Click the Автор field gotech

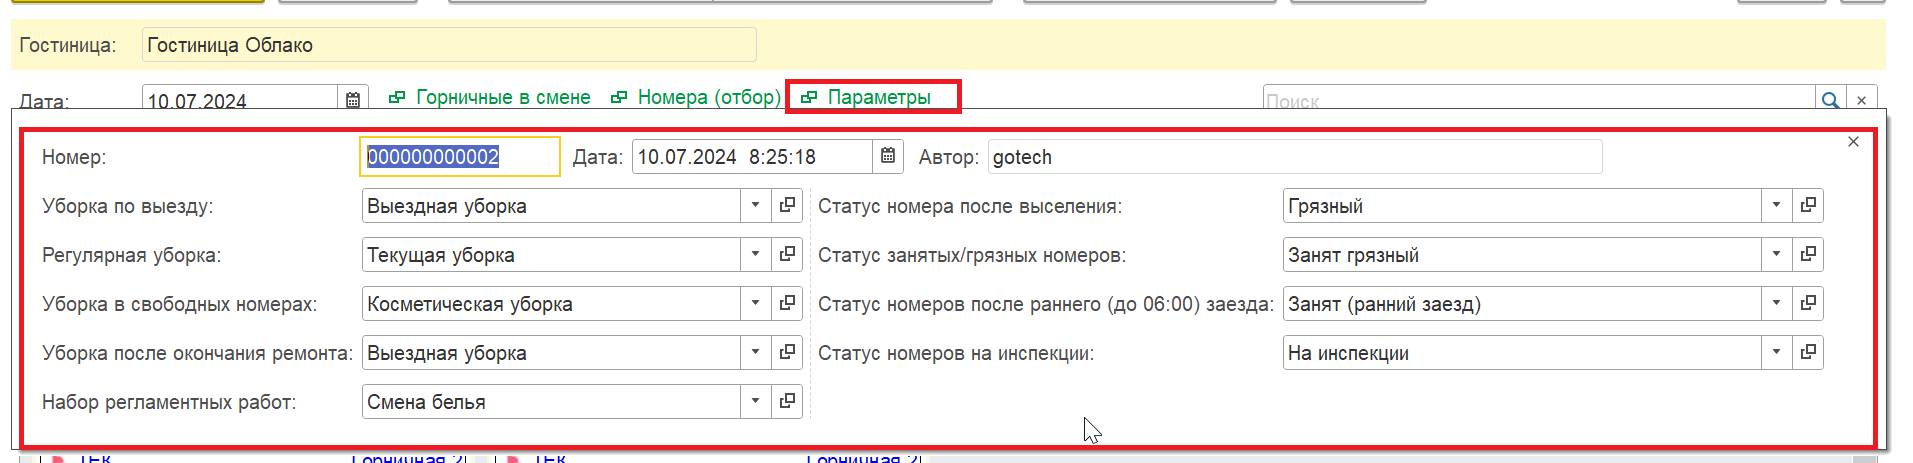pyautogui.click(x=1295, y=157)
